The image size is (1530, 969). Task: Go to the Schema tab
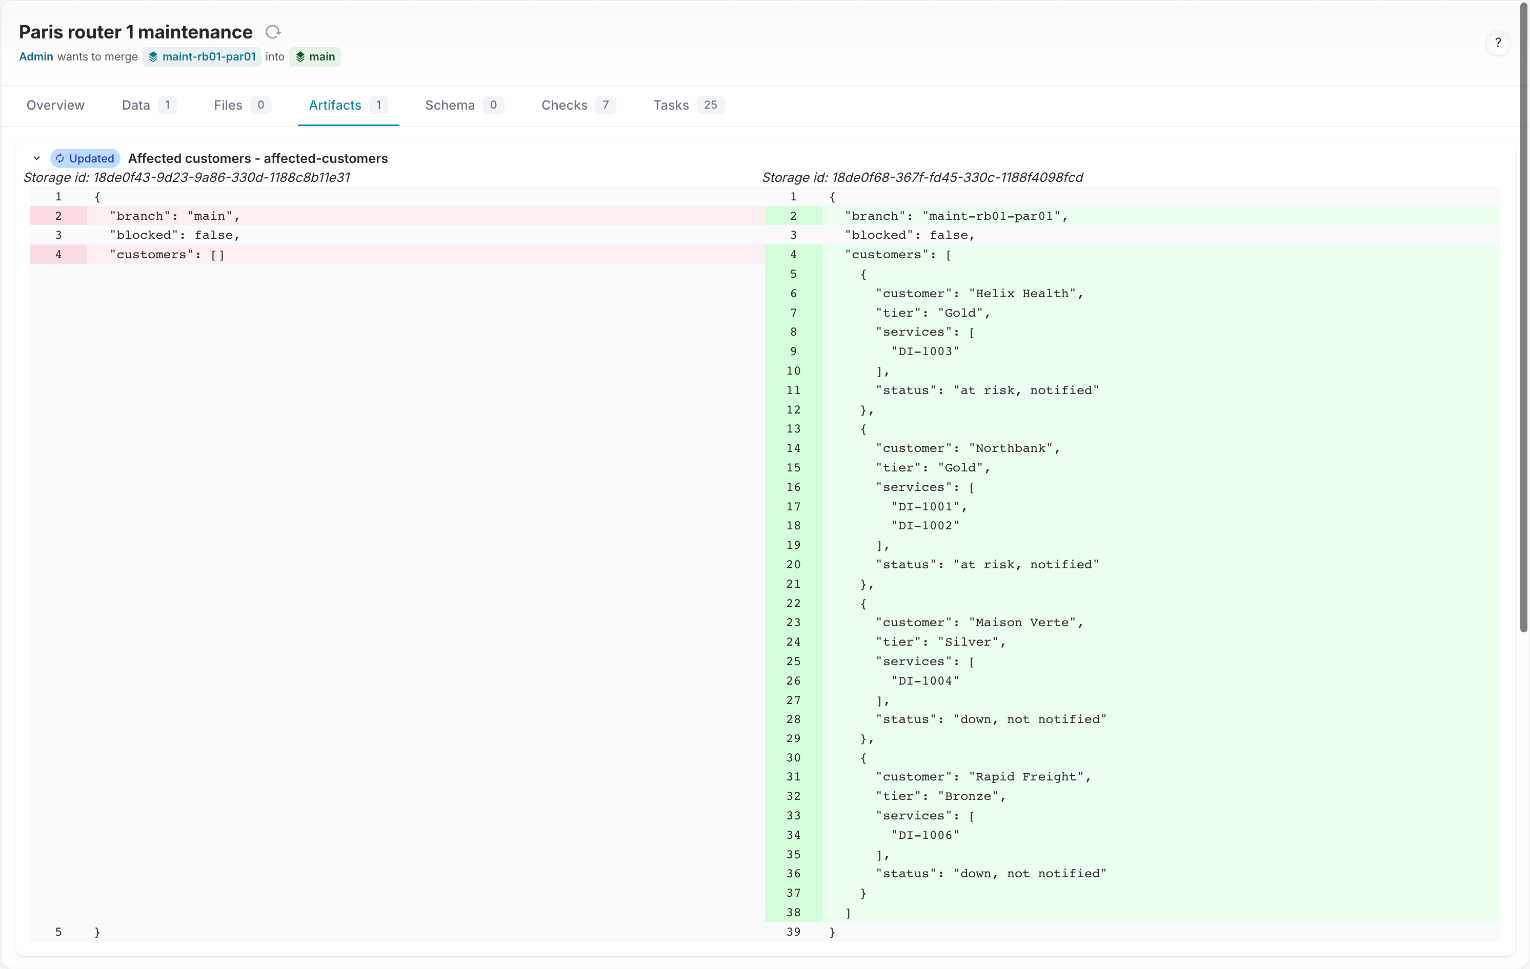(463, 105)
